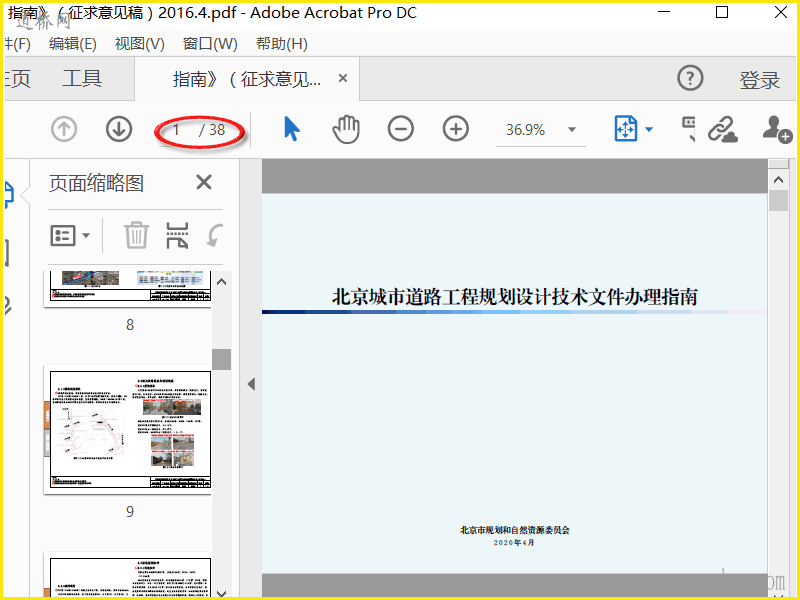
Task: Click the add user share icon
Action: coord(777,129)
